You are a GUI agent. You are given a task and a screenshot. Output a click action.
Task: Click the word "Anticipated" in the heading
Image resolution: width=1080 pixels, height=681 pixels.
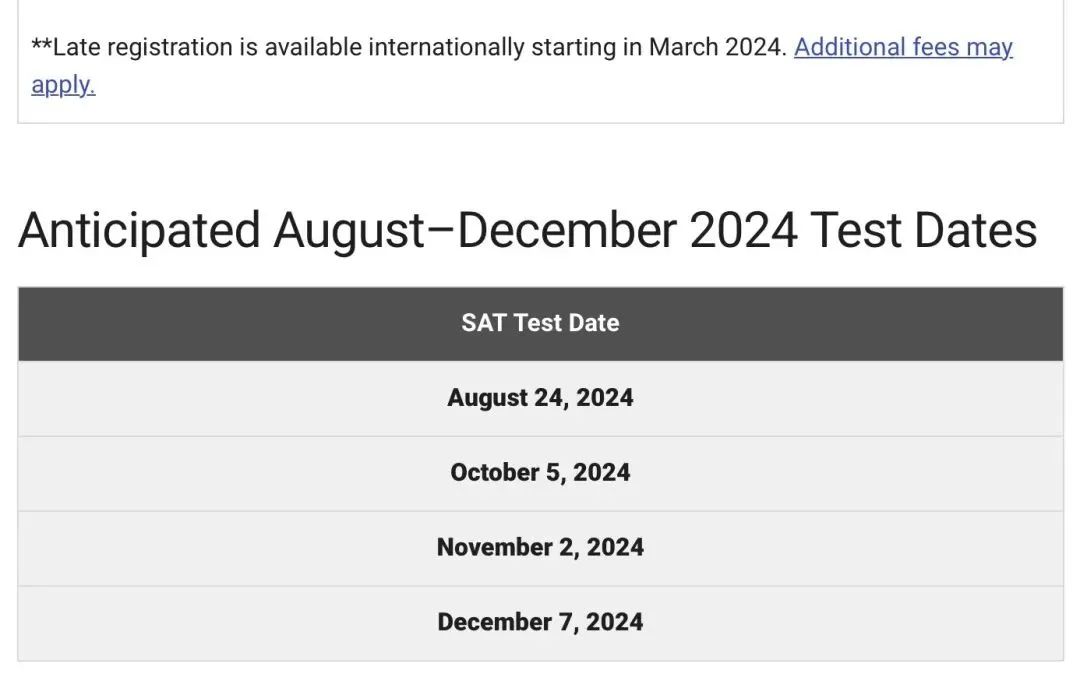point(139,231)
